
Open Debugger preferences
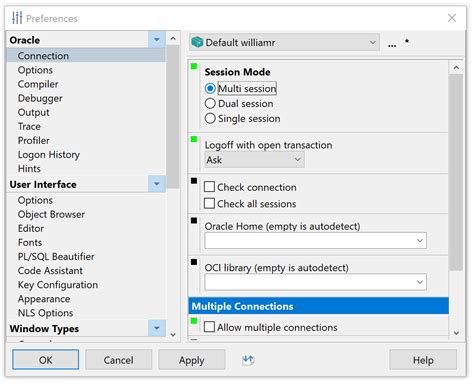(40, 98)
